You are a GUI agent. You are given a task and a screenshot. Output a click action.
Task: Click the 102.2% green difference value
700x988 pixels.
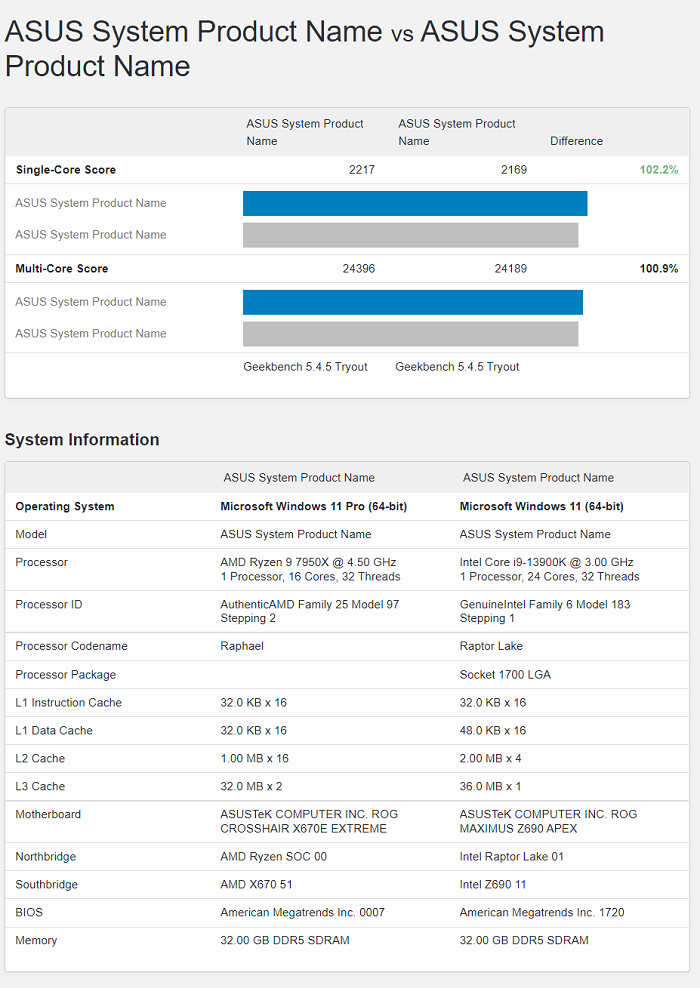658,170
